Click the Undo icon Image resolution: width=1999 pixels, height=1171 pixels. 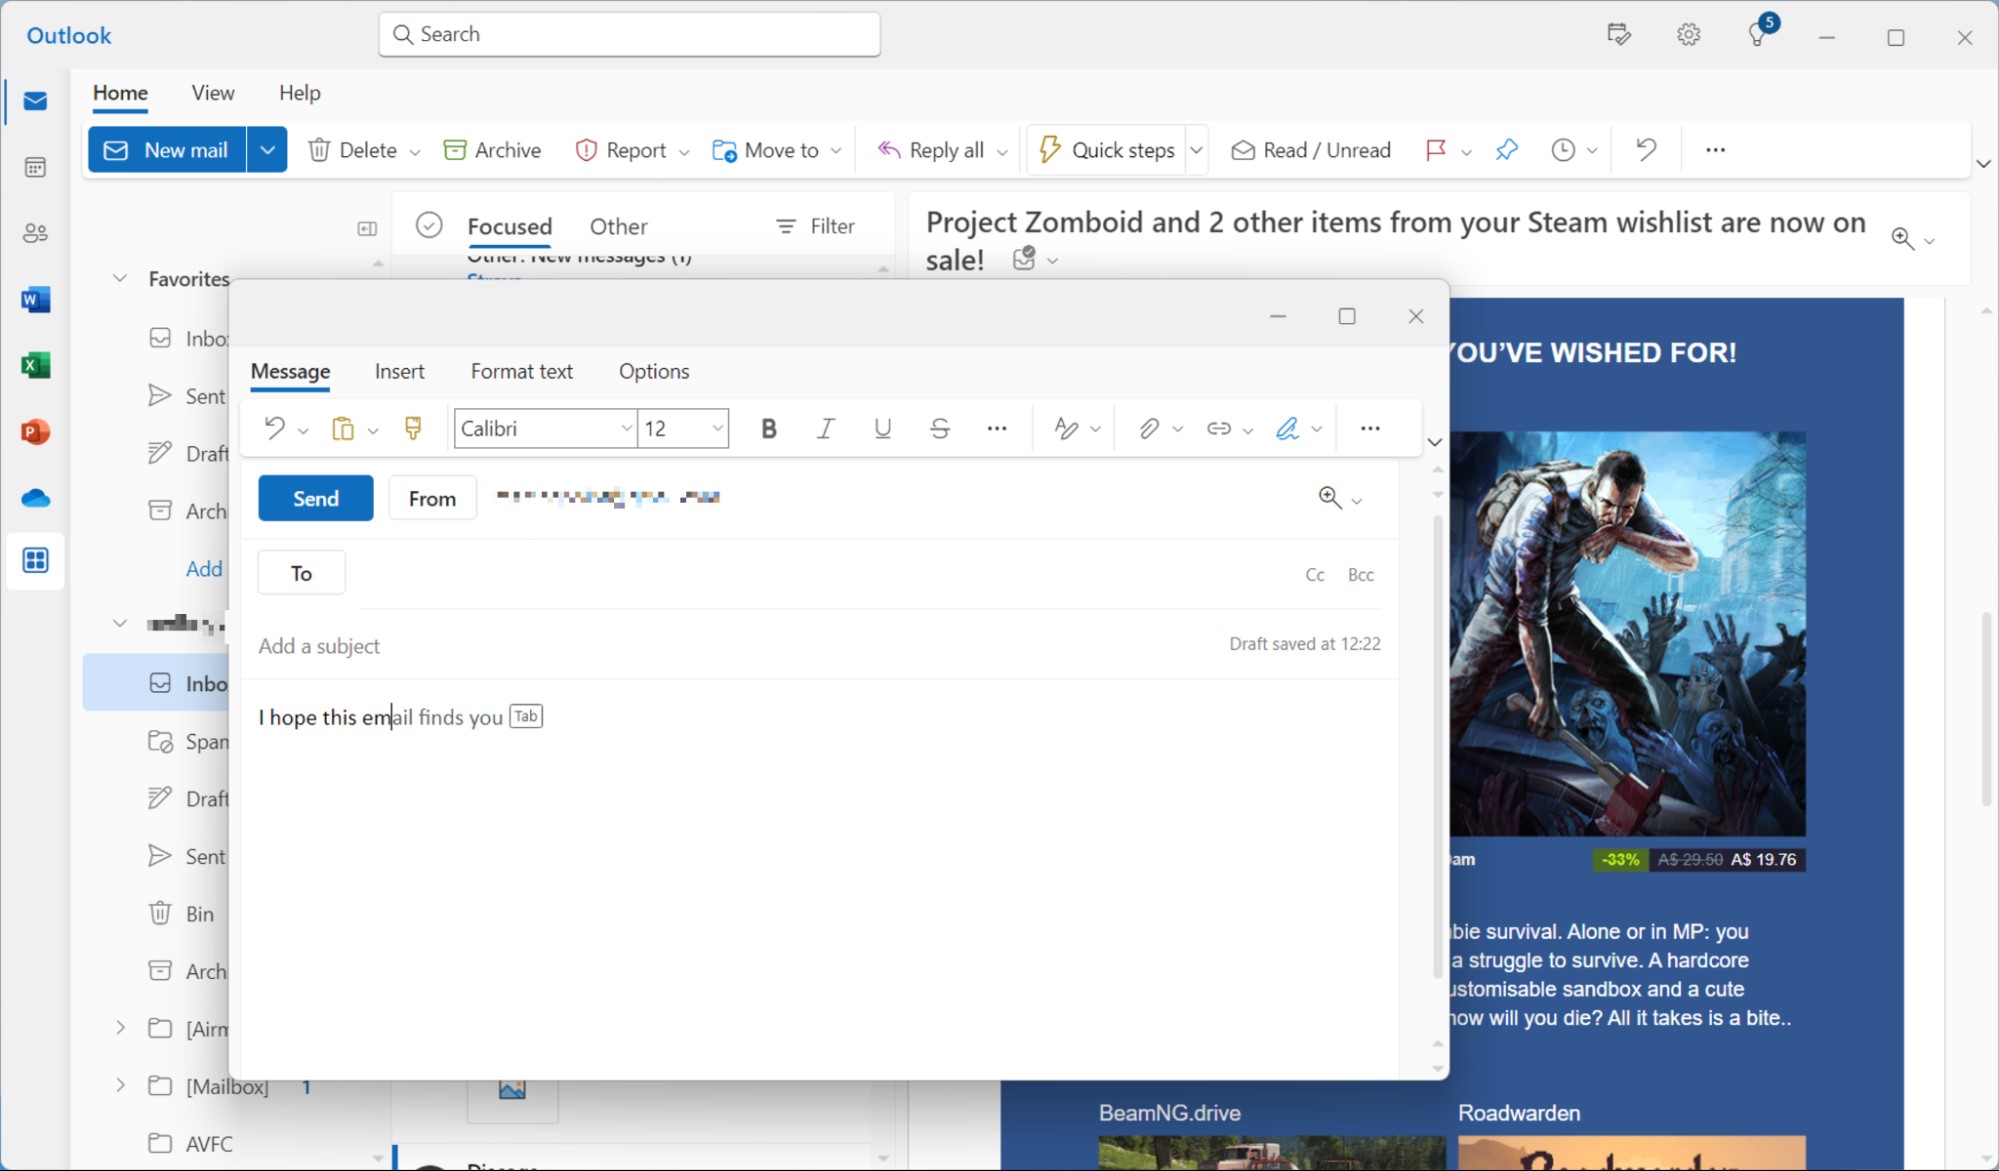click(273, 428)
